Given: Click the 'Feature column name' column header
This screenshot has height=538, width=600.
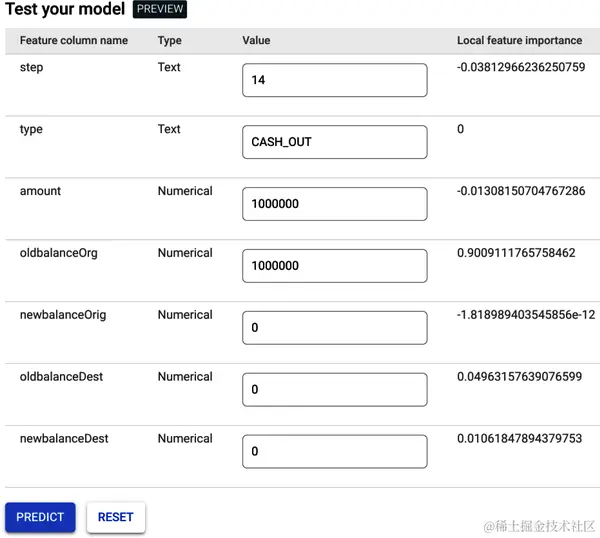Looking at the screenshot, I should pos(74,41).
